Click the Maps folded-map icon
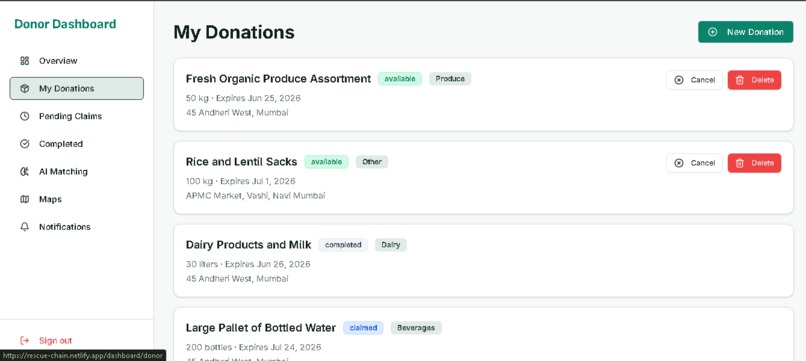The width and height of the screenshot is (806, 361). point(25,200)
